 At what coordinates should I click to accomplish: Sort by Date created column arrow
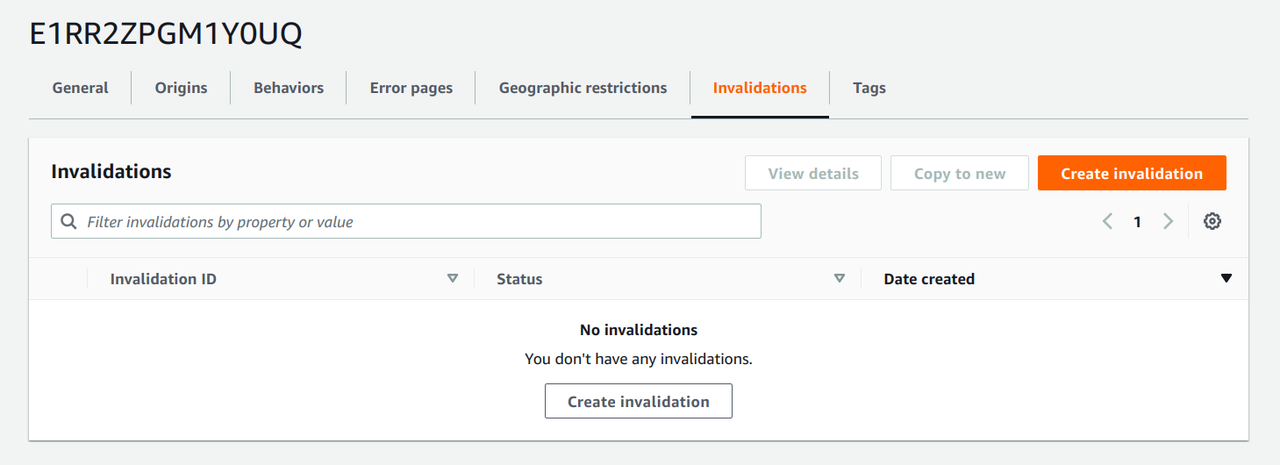(x=1226, y=279)
